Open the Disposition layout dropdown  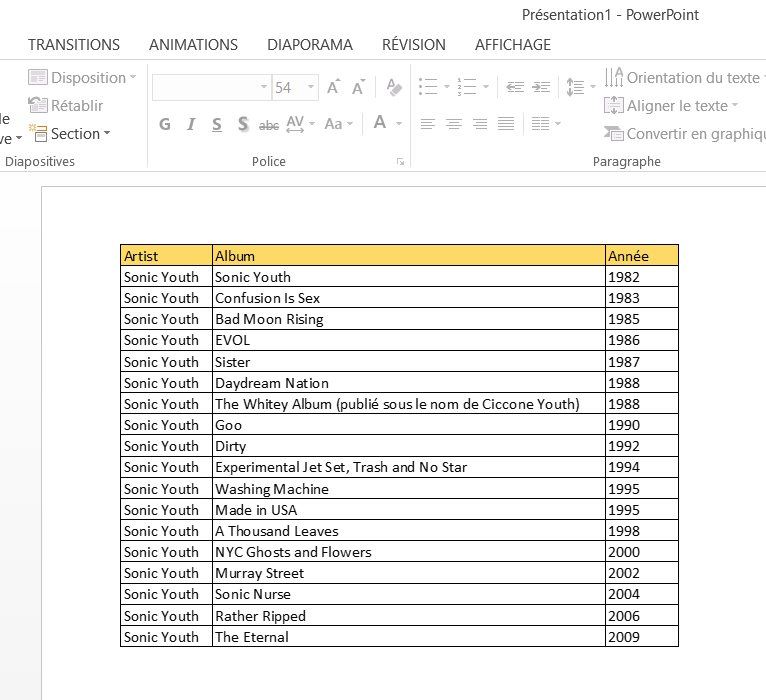click(82, 78)
